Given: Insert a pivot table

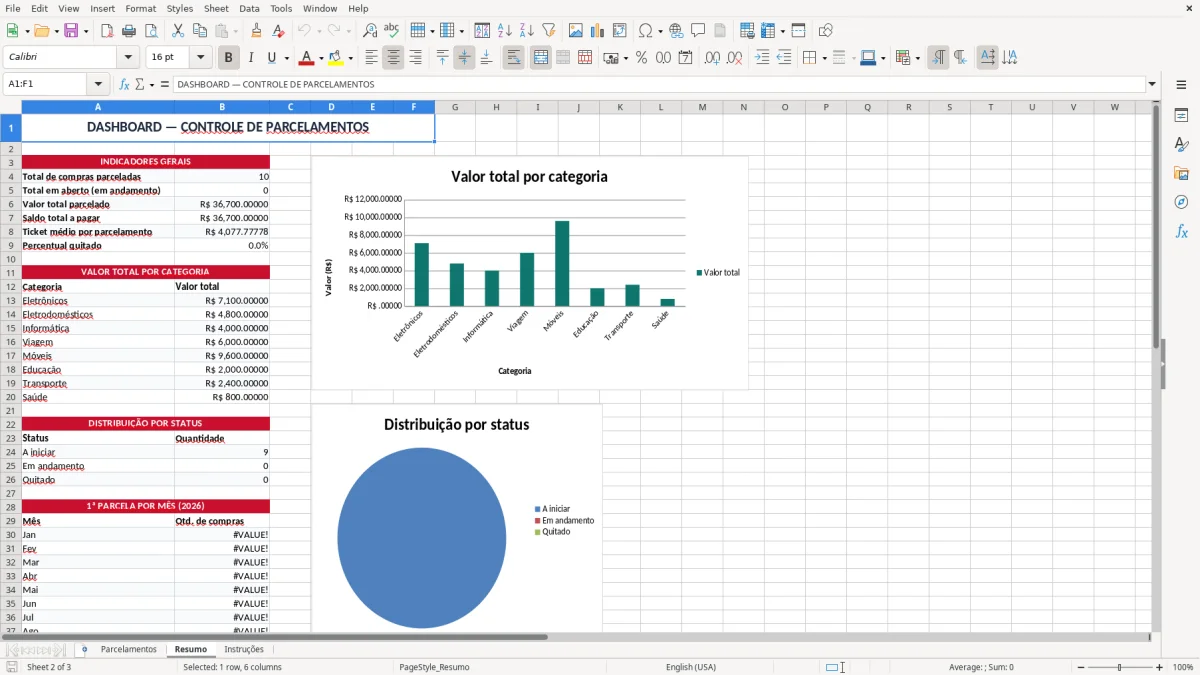Looking at the screenshot, I should click(x=620, y=31).
